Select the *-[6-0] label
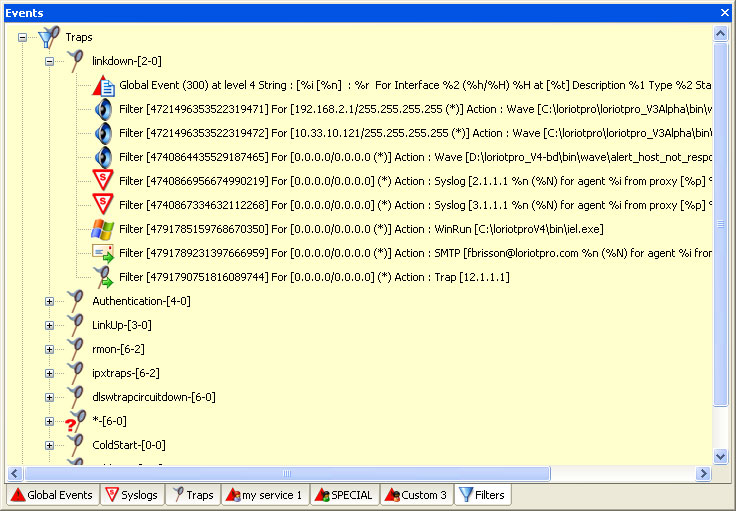Image resolution: width=736 pixels, height=511 pixels. coord(109,421)
